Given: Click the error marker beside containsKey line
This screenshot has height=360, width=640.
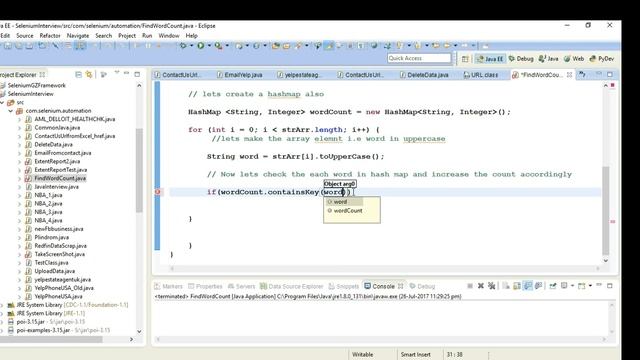Looking at the screenshot, I should tap(158, 192).
